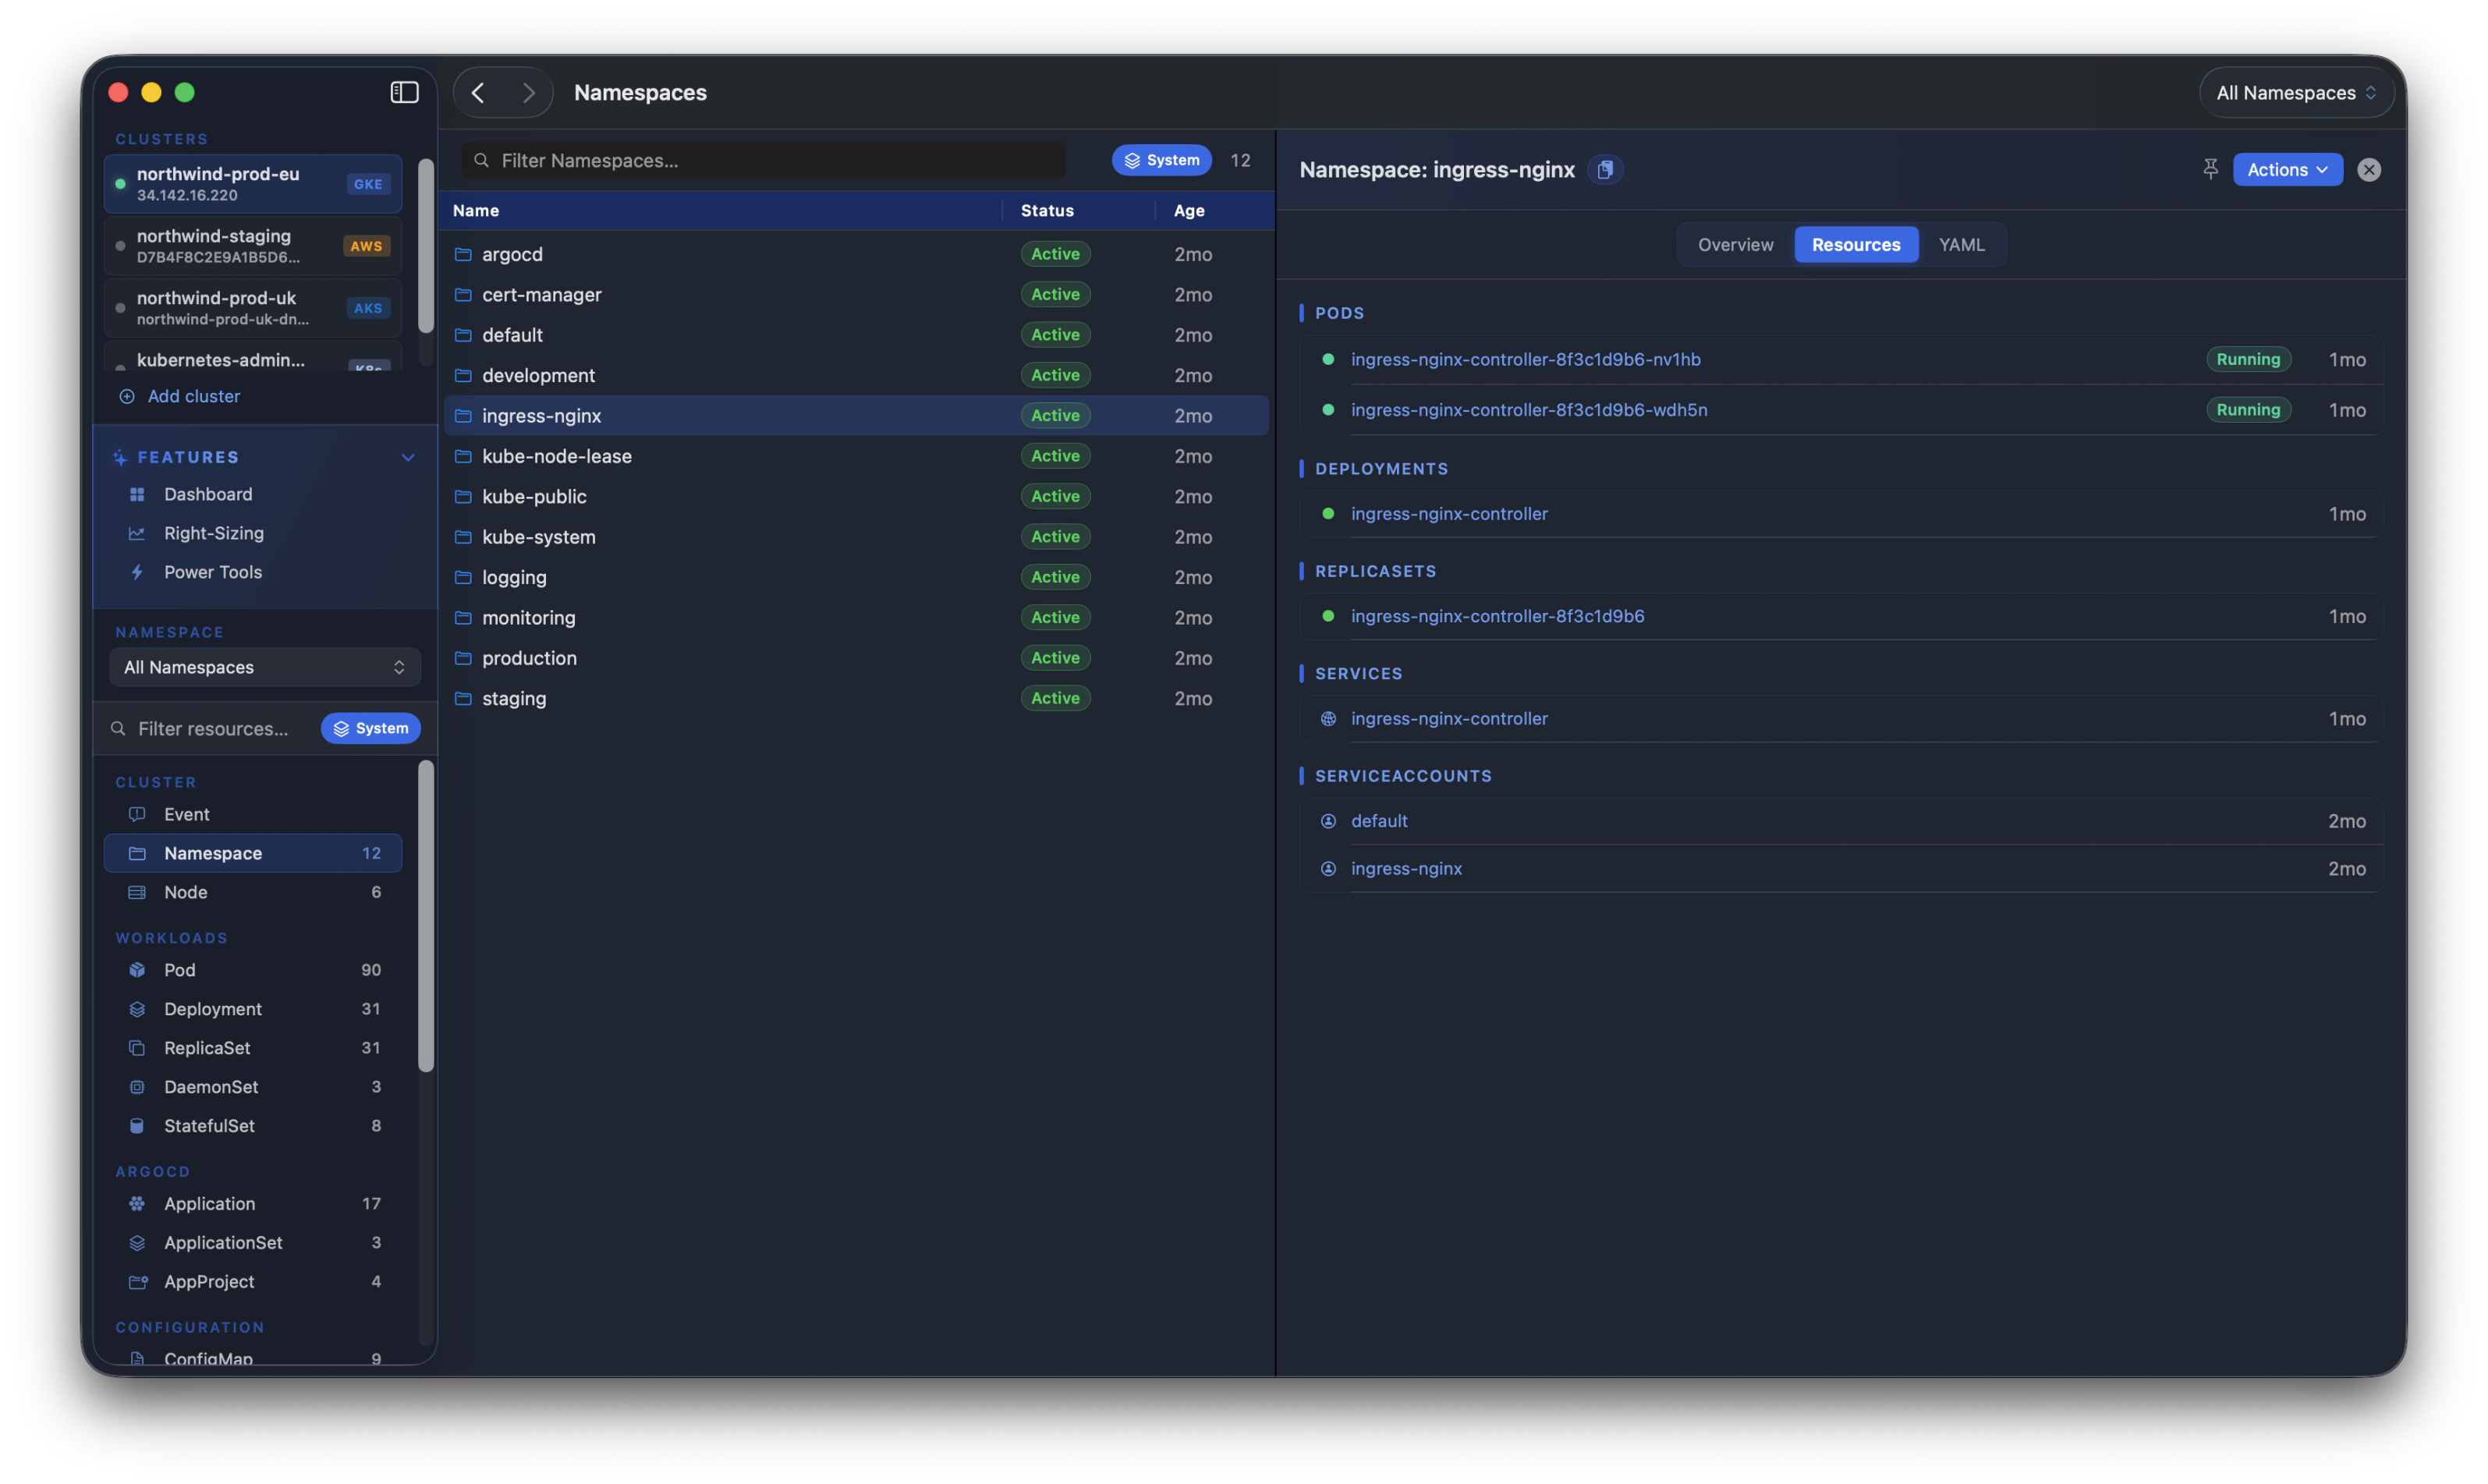This screenshot has height=1484, width=2488.
Task: Switch to the YAML tab
Action: (x=1961, y=244)
